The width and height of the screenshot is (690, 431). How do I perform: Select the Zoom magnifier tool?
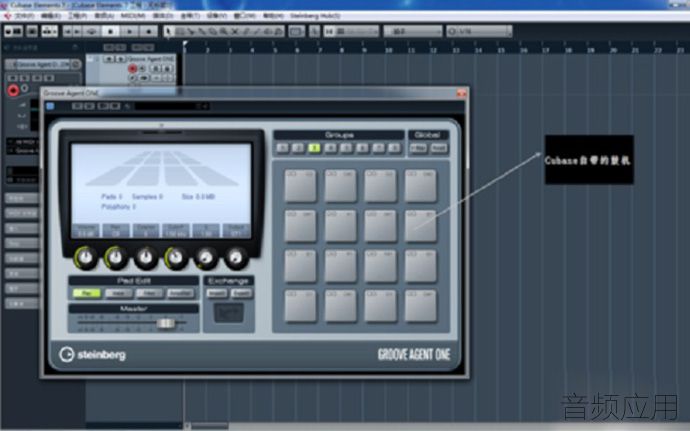pyautogui.click(x=224, y=31)
